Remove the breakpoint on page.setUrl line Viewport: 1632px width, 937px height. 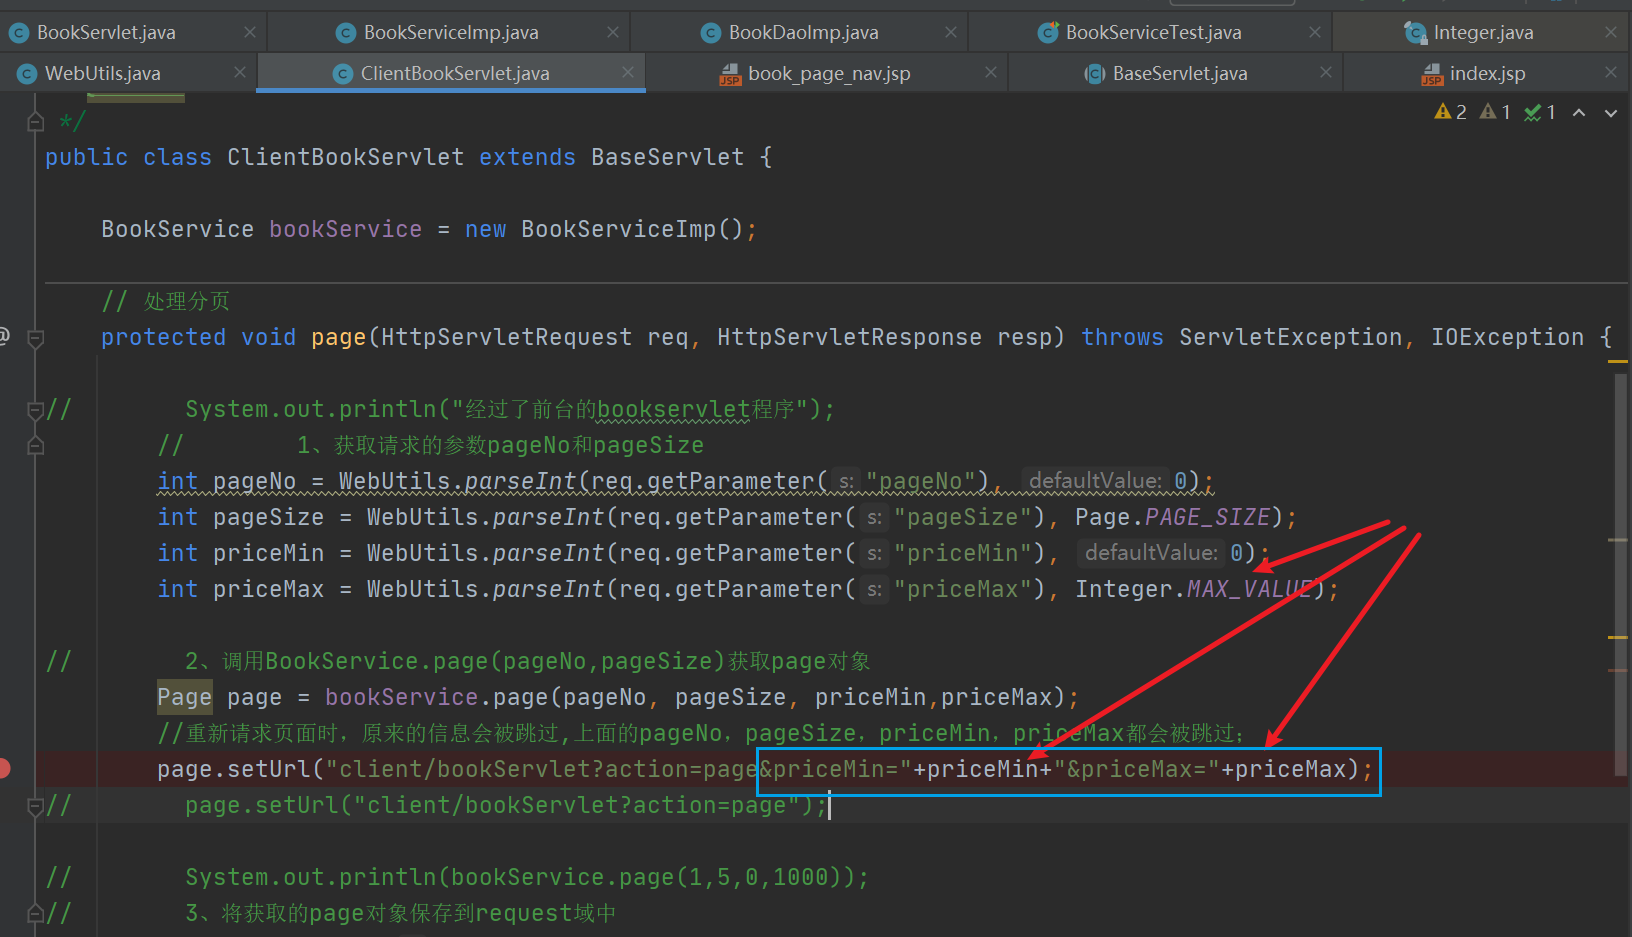(4, 768)
